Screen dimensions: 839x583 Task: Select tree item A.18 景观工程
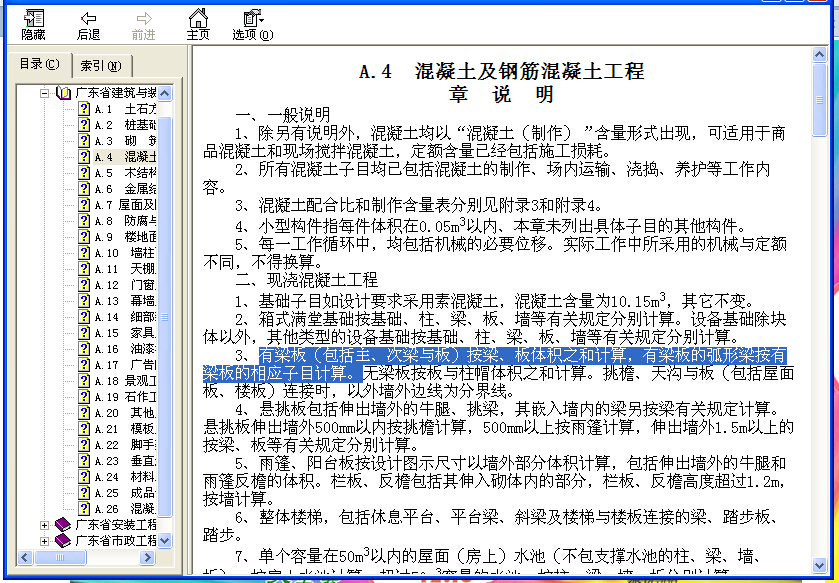[x=125, y=381]
